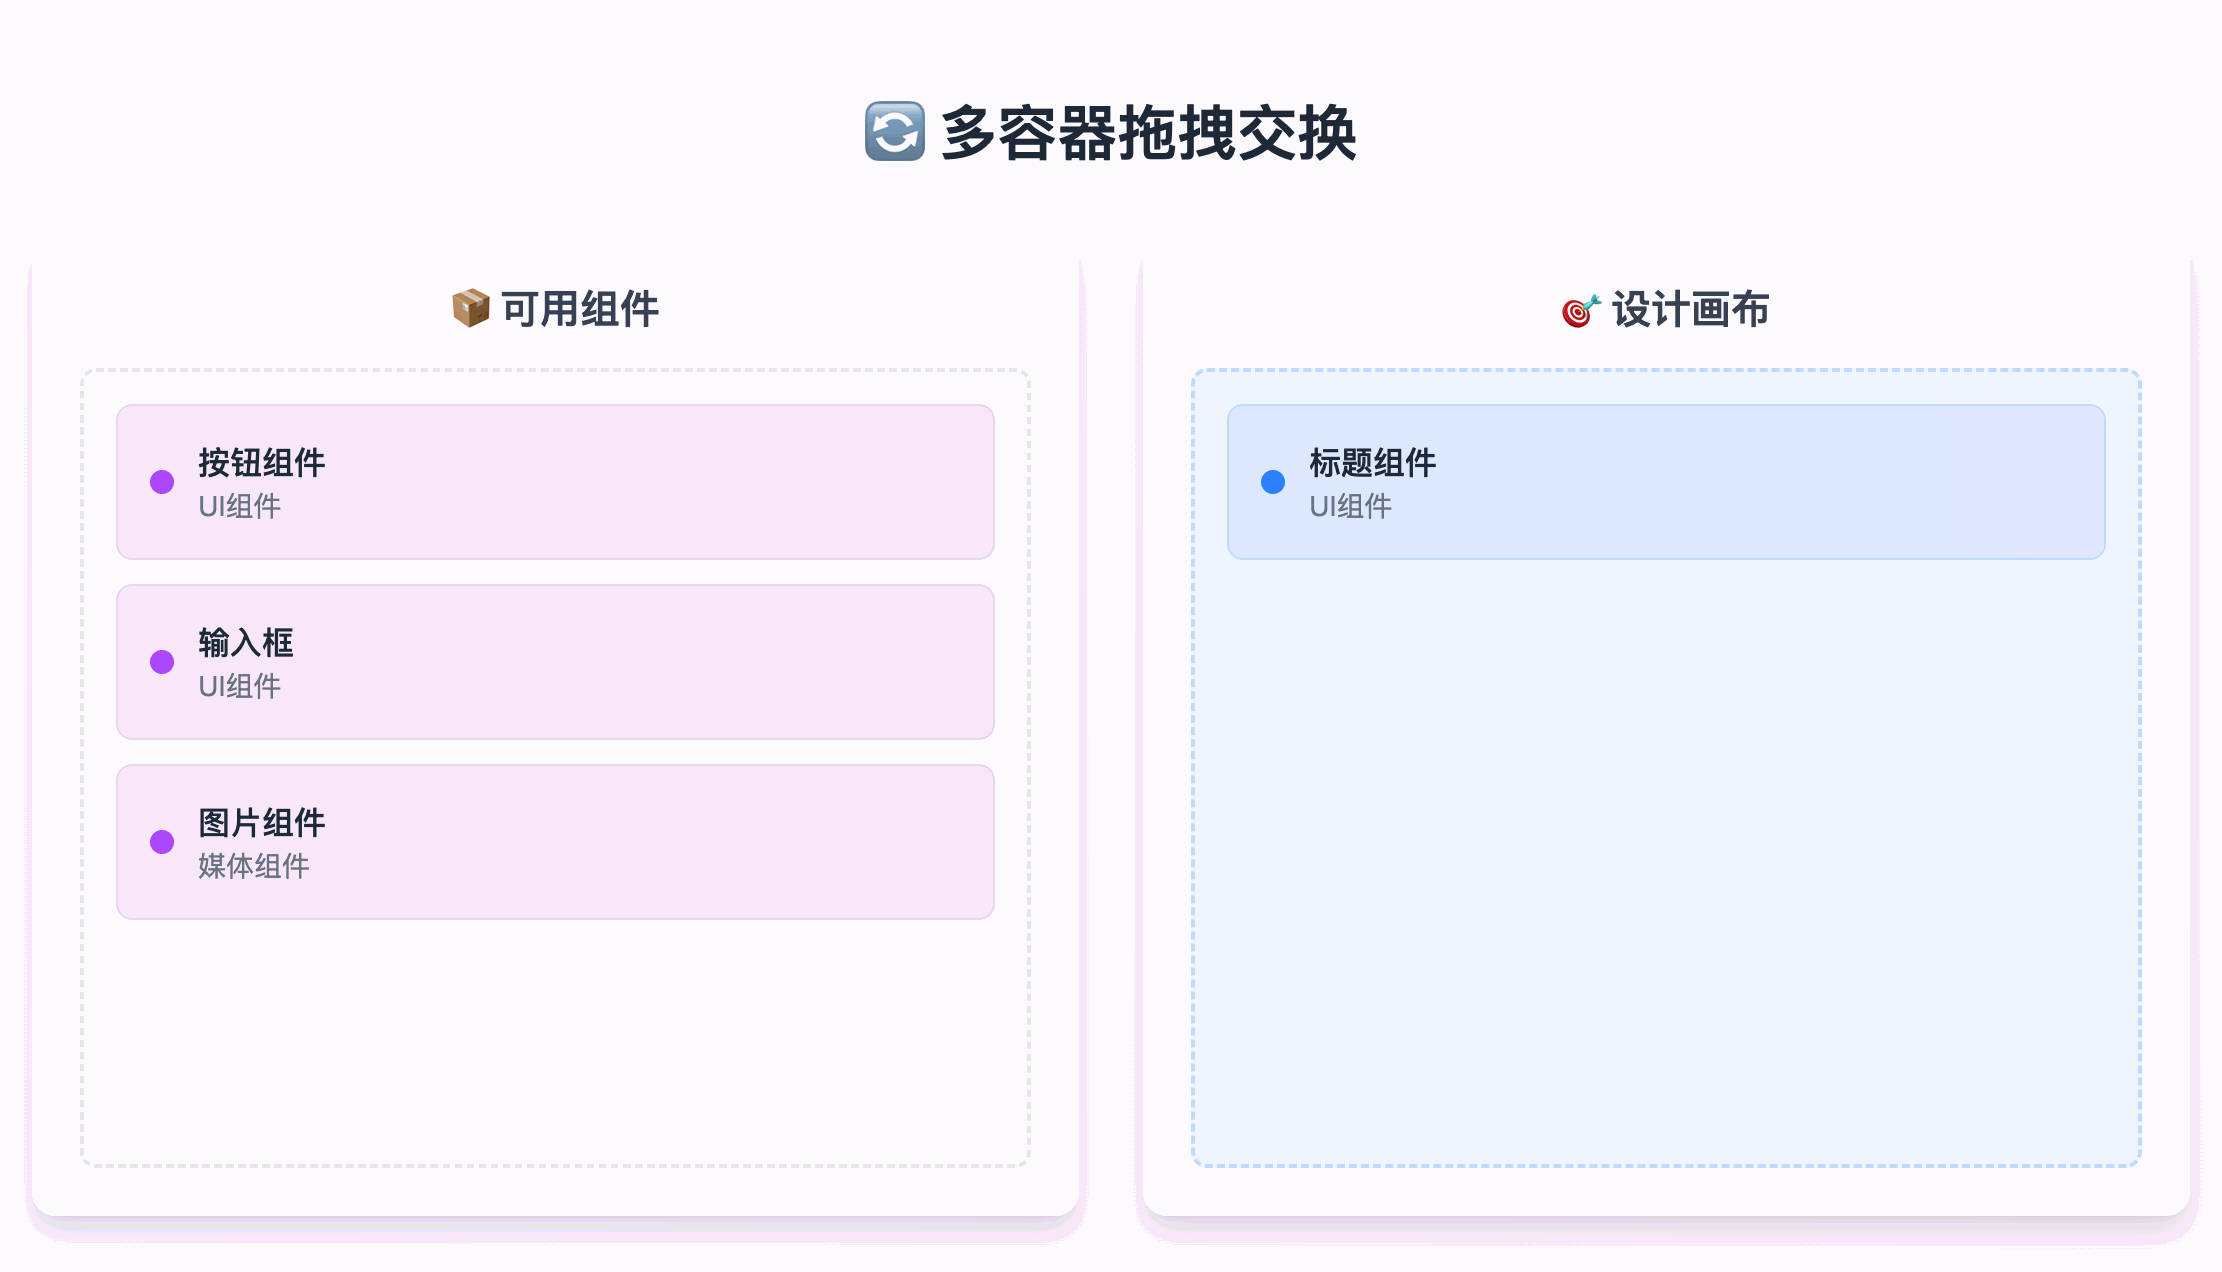Click the package box icon
Screen dimensions: 2222x1272
pyautogui.click(x=470, y=309)
